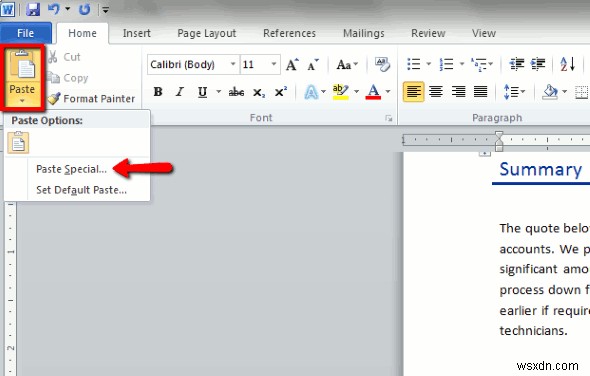
Task: Save the document with the floppy disk icon
Action: click(33, 9)
